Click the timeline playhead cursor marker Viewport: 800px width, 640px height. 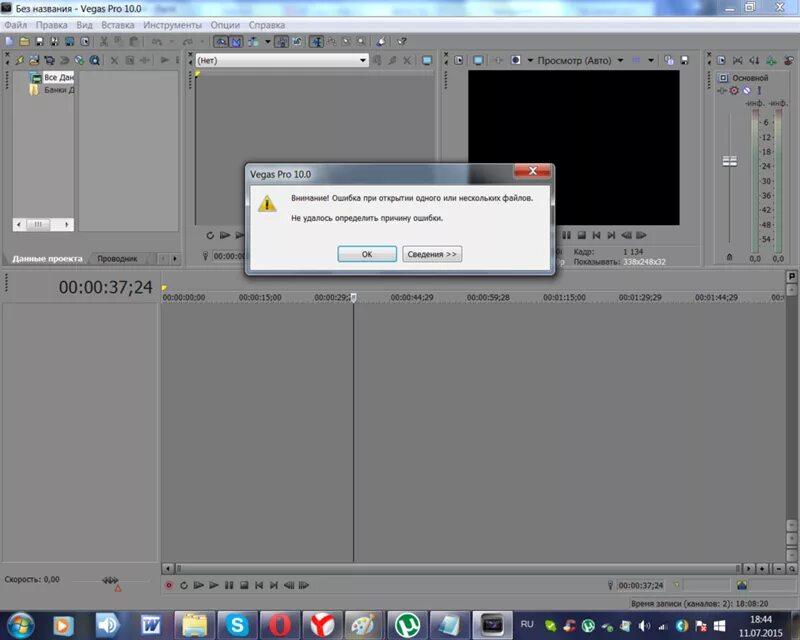[x=354, y=297]
